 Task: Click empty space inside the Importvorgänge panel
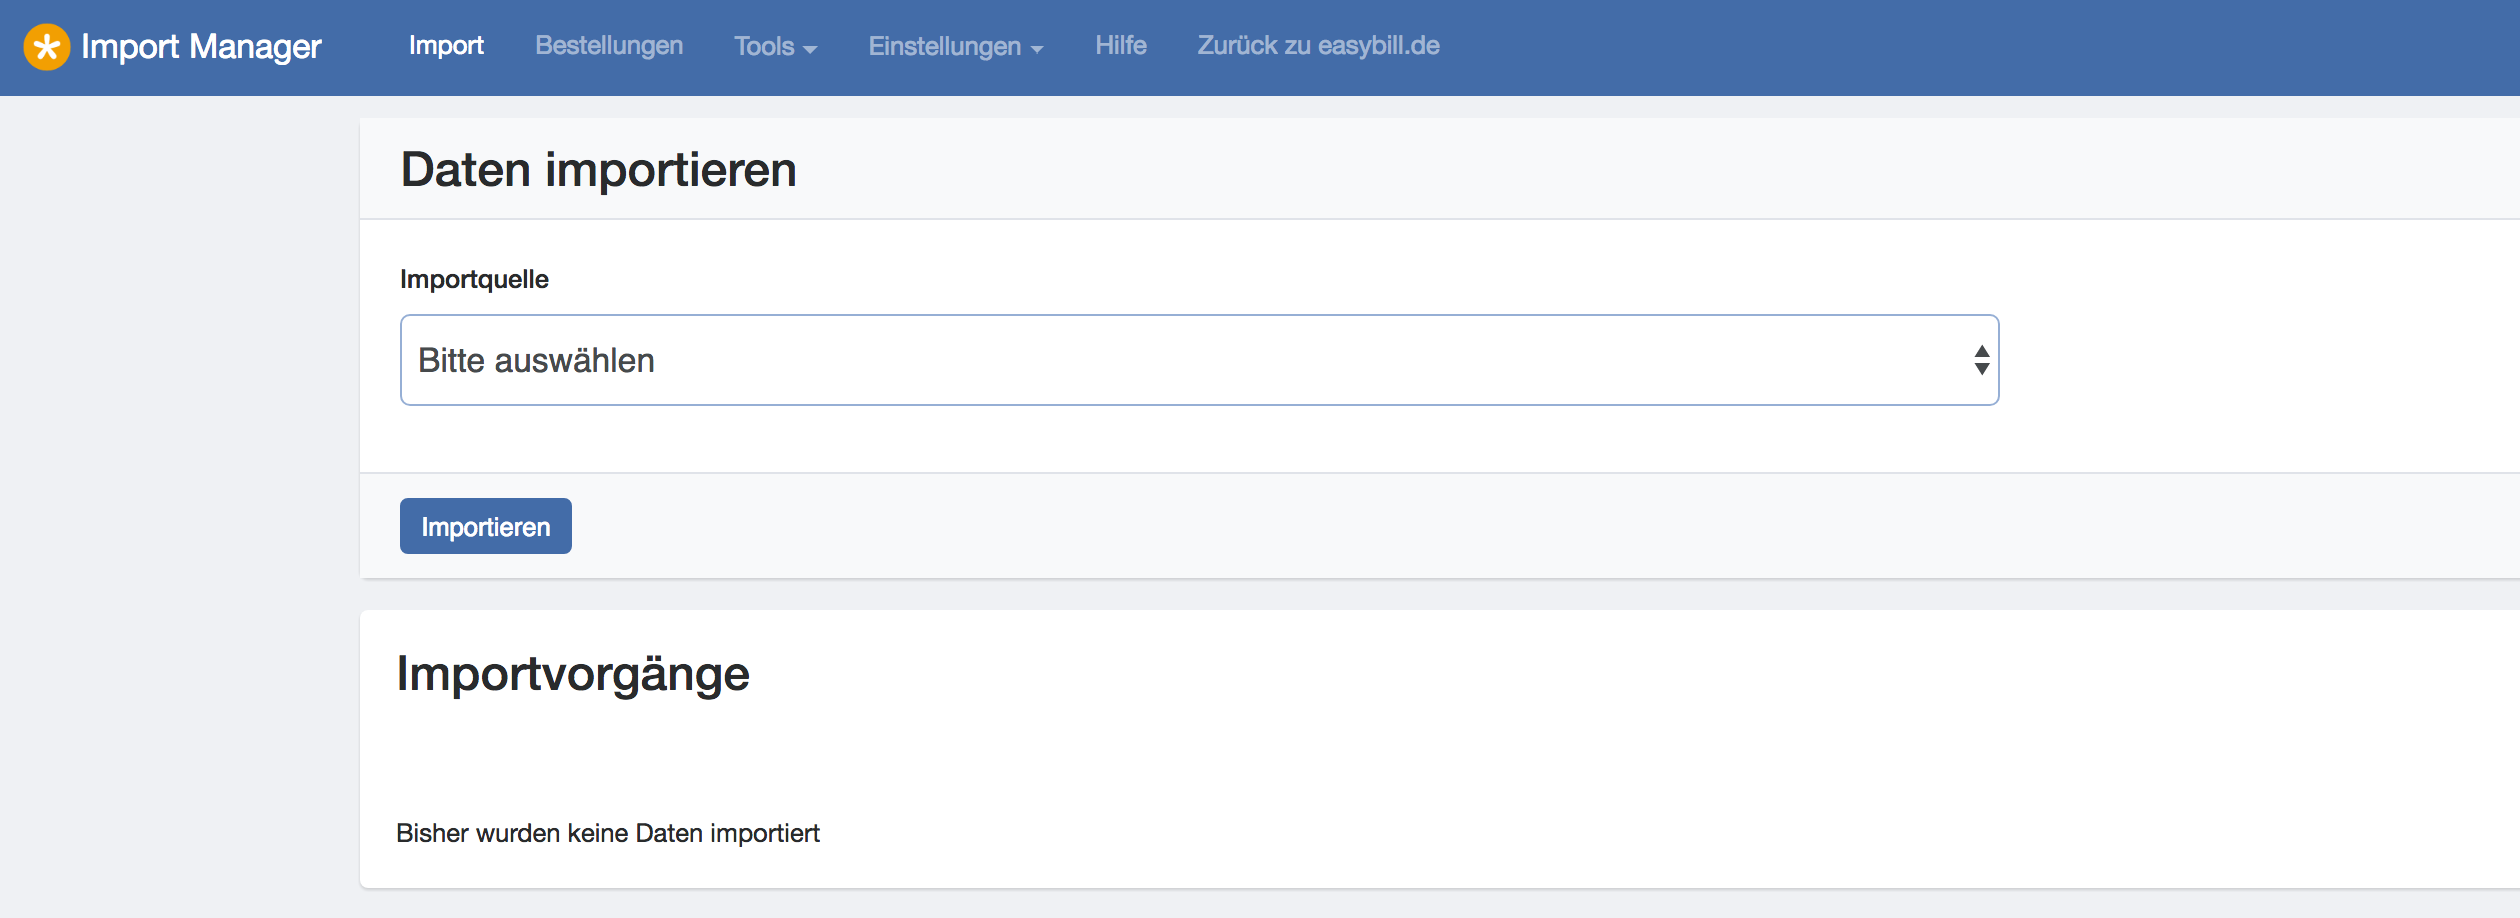tap(1600, 750)
